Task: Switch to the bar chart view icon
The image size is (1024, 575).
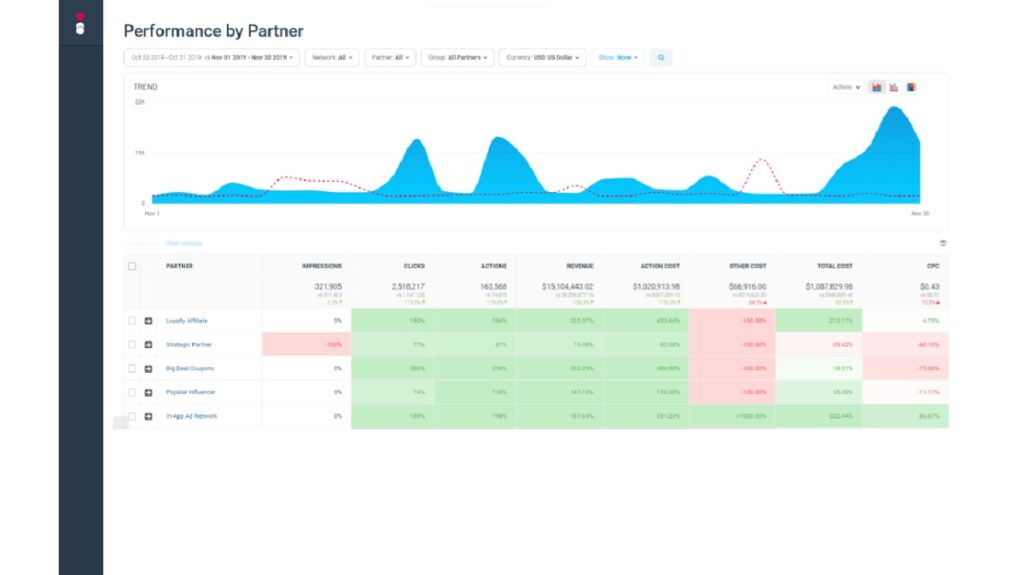Action: [x=893, y=87]
